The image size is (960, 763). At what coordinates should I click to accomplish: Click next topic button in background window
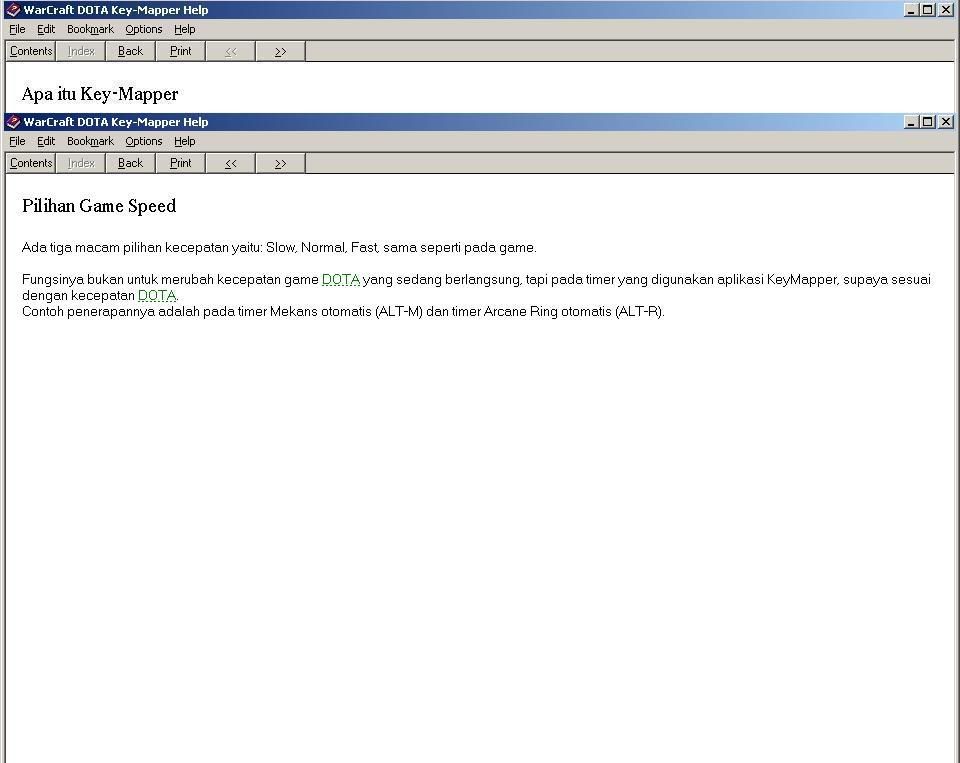[x=280, y=51]
